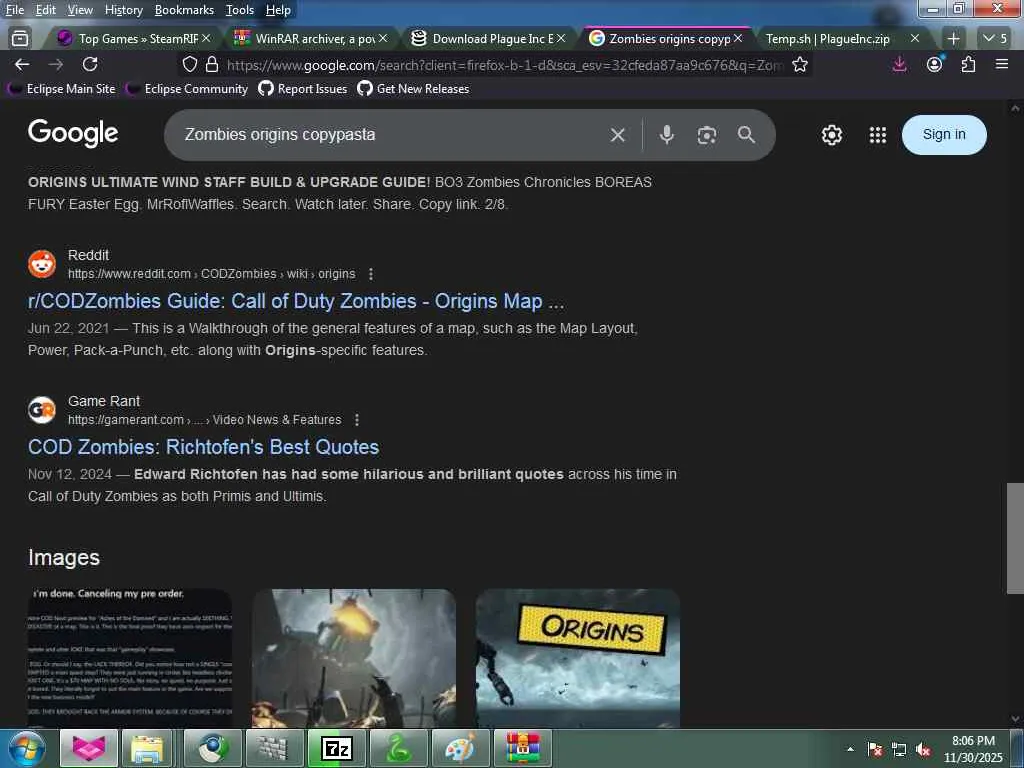Image resolution: width=1024 pixels, height=768 pixels.
Task: Open 7-Zip from the taskbar
Action: 337,748
